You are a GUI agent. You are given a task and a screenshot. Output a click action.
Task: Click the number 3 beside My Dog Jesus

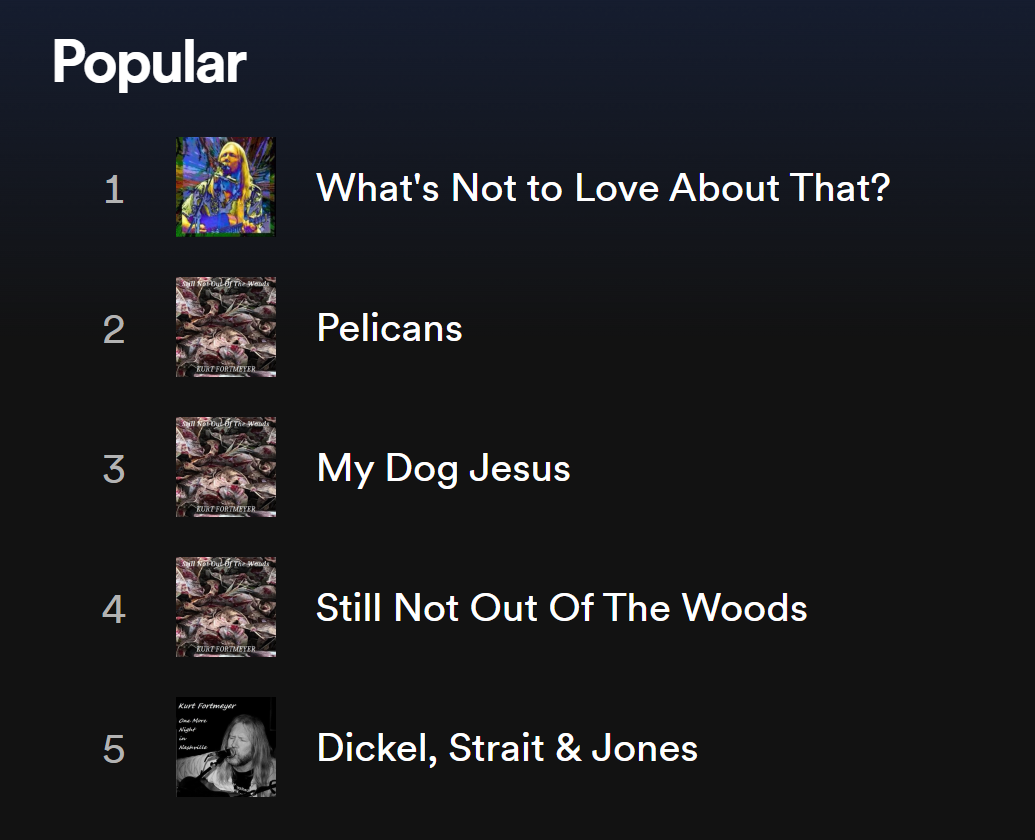coord(114,469)
